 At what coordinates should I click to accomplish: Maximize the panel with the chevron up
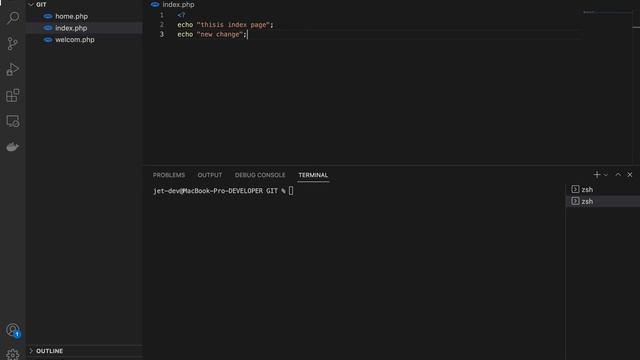618,175
